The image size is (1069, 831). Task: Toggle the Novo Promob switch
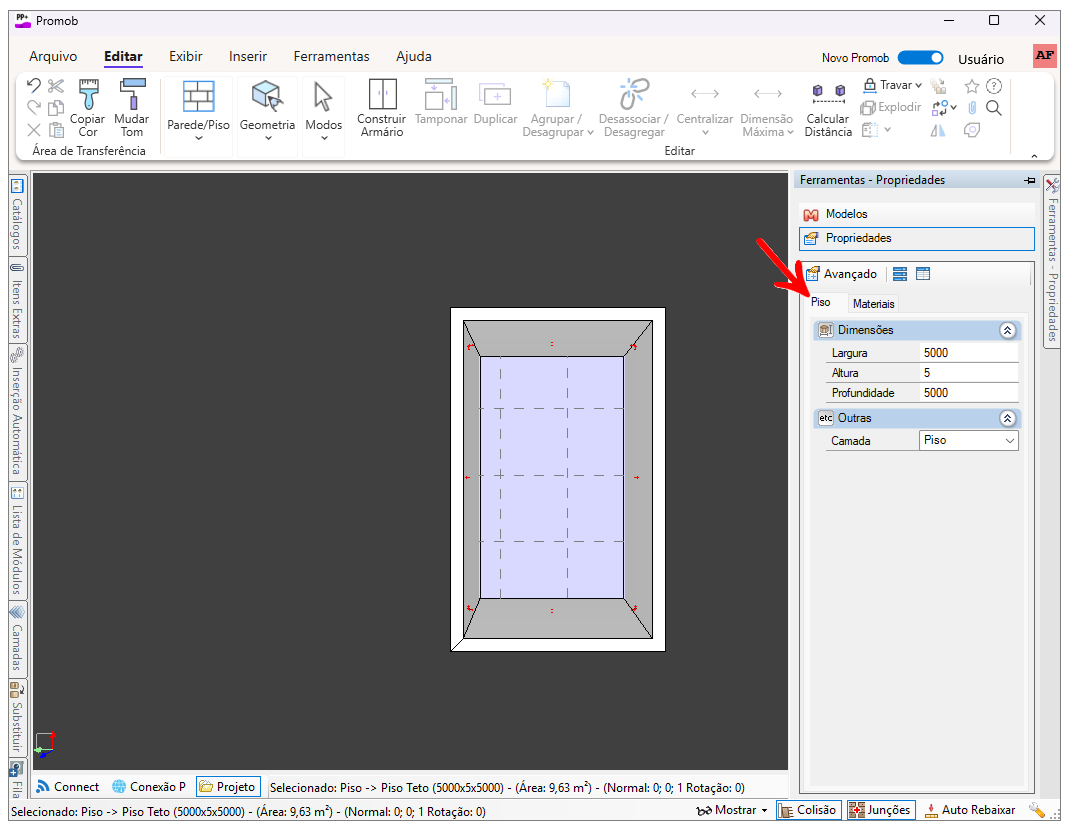920,58
